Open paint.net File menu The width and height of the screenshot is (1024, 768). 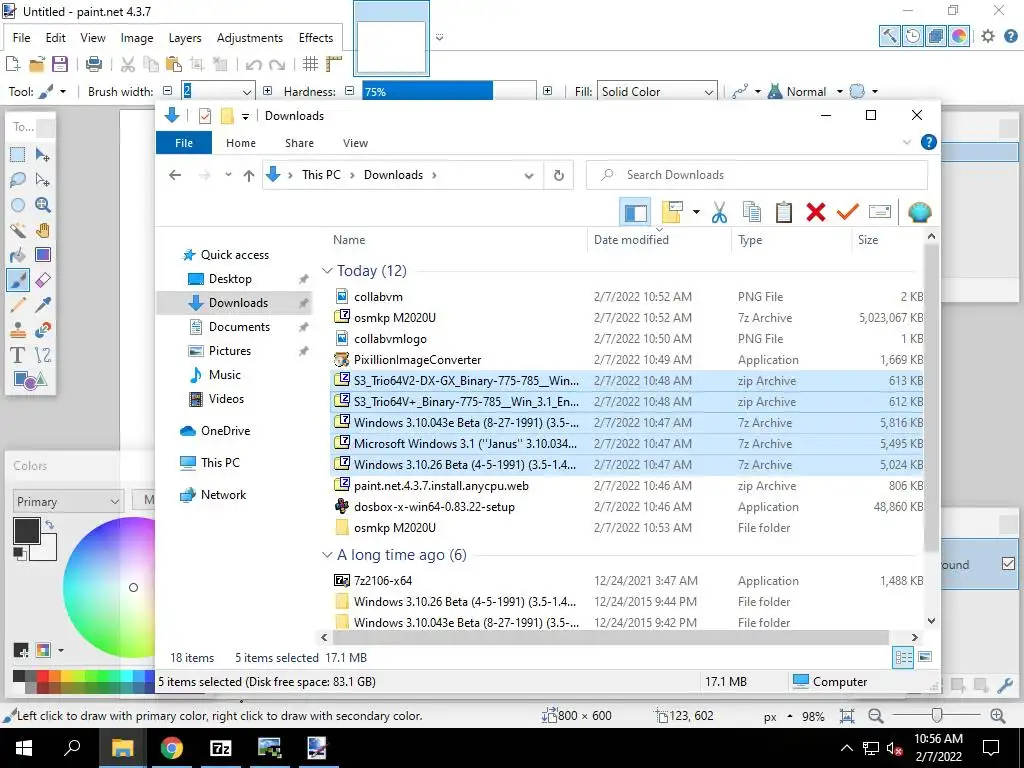coord(21,38)
